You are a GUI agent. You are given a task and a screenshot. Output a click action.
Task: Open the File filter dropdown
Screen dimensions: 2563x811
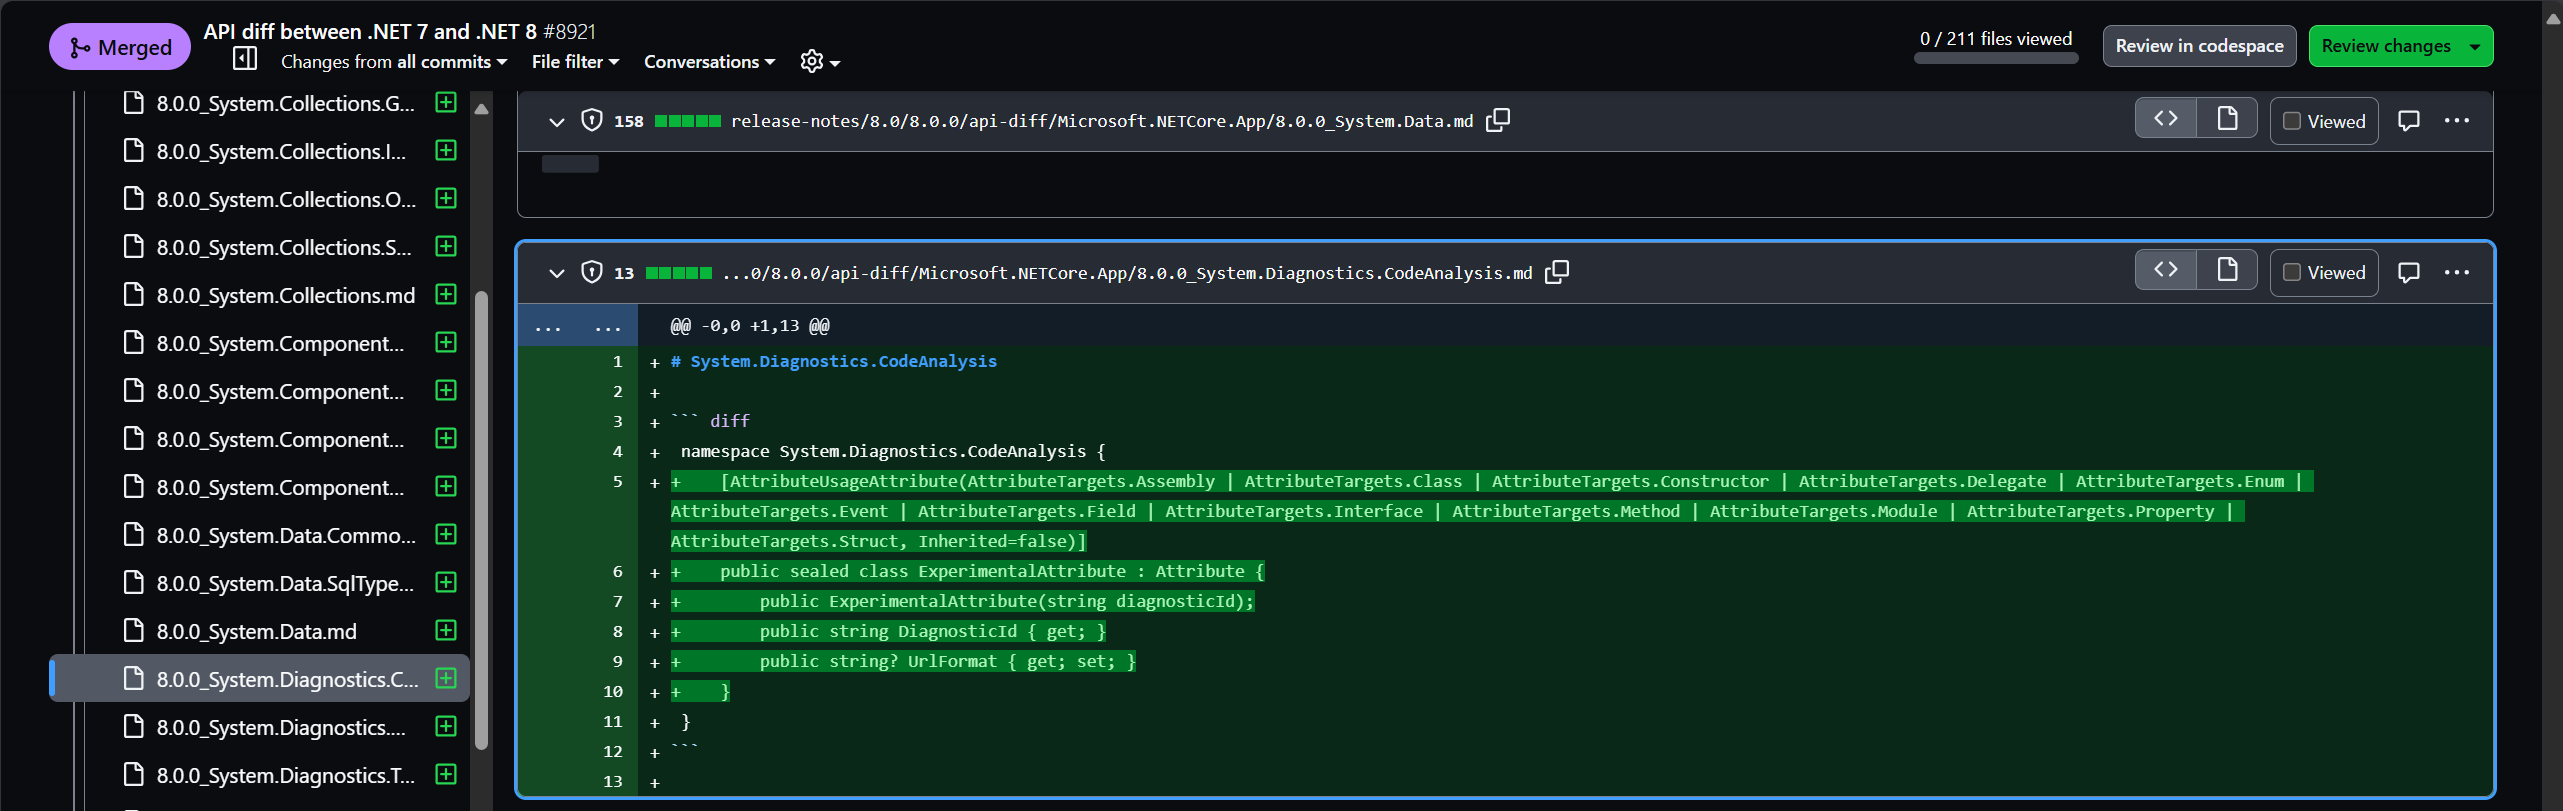[575, 62]
